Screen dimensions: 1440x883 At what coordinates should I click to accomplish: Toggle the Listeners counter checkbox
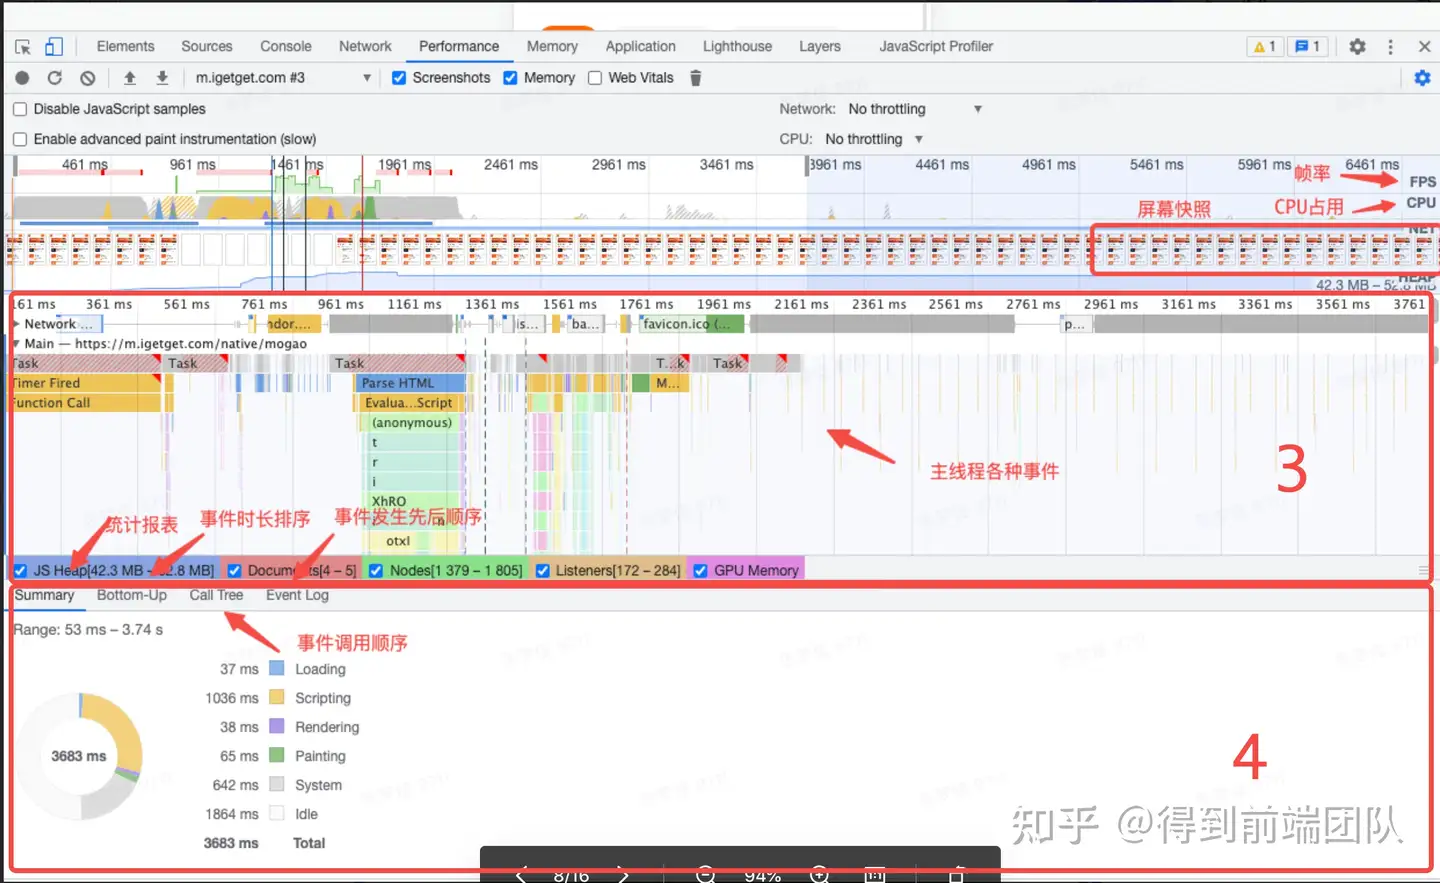point(542,570)
